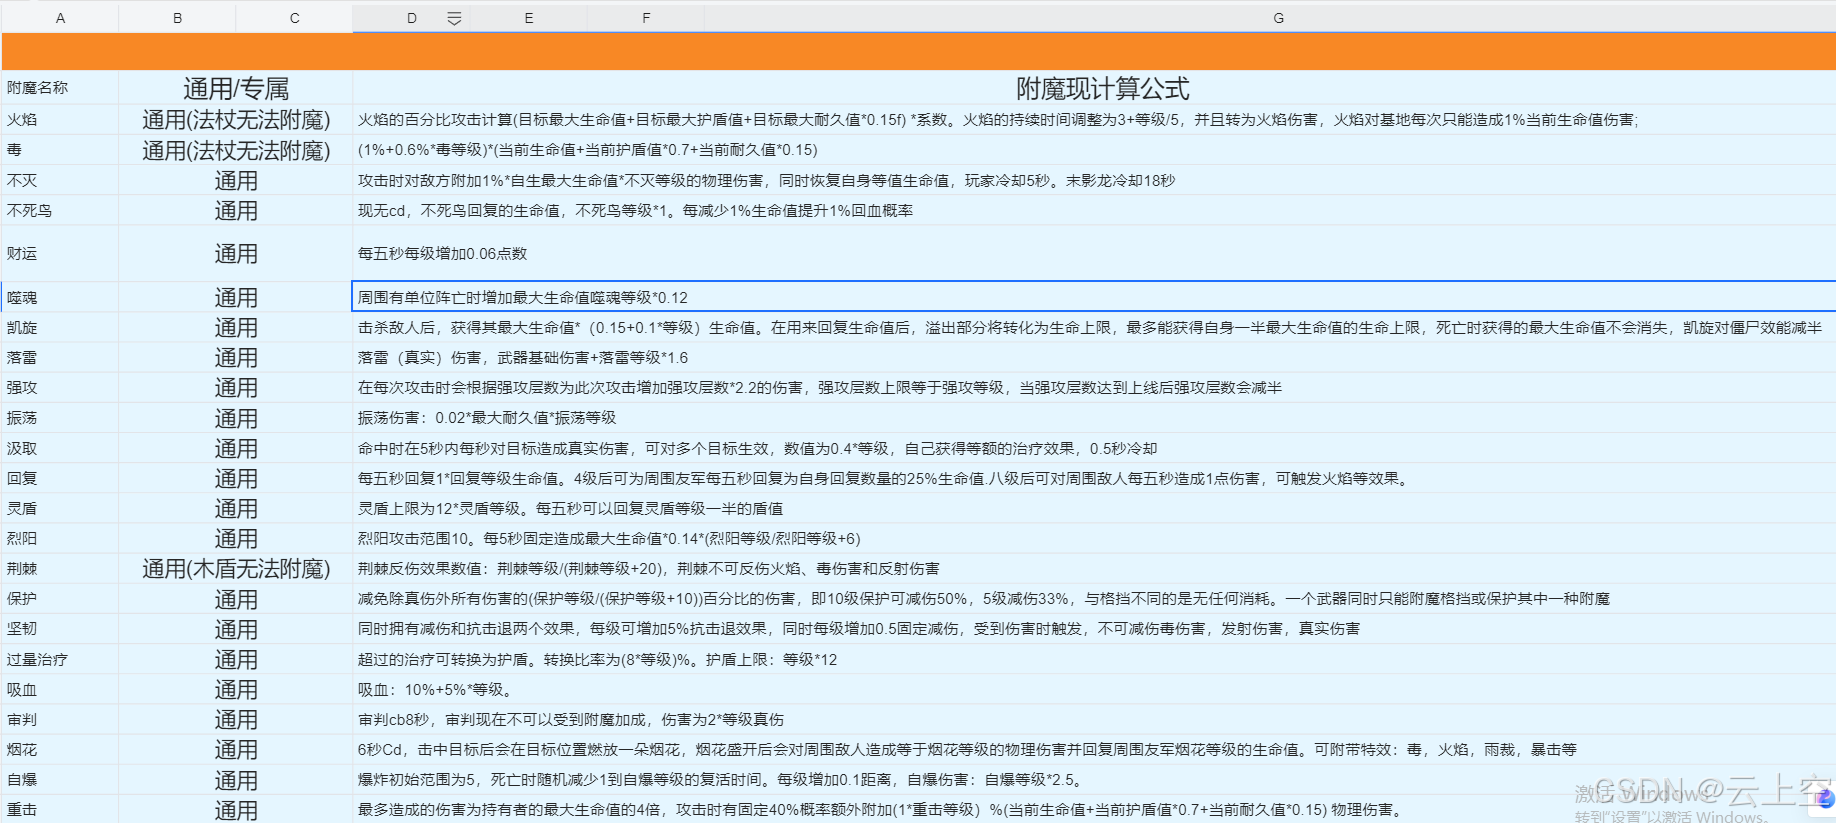The image size is (1836, 823).
Task: Click the formula cell '每五秒每级增加0.06点数'
Action: 1094,254
